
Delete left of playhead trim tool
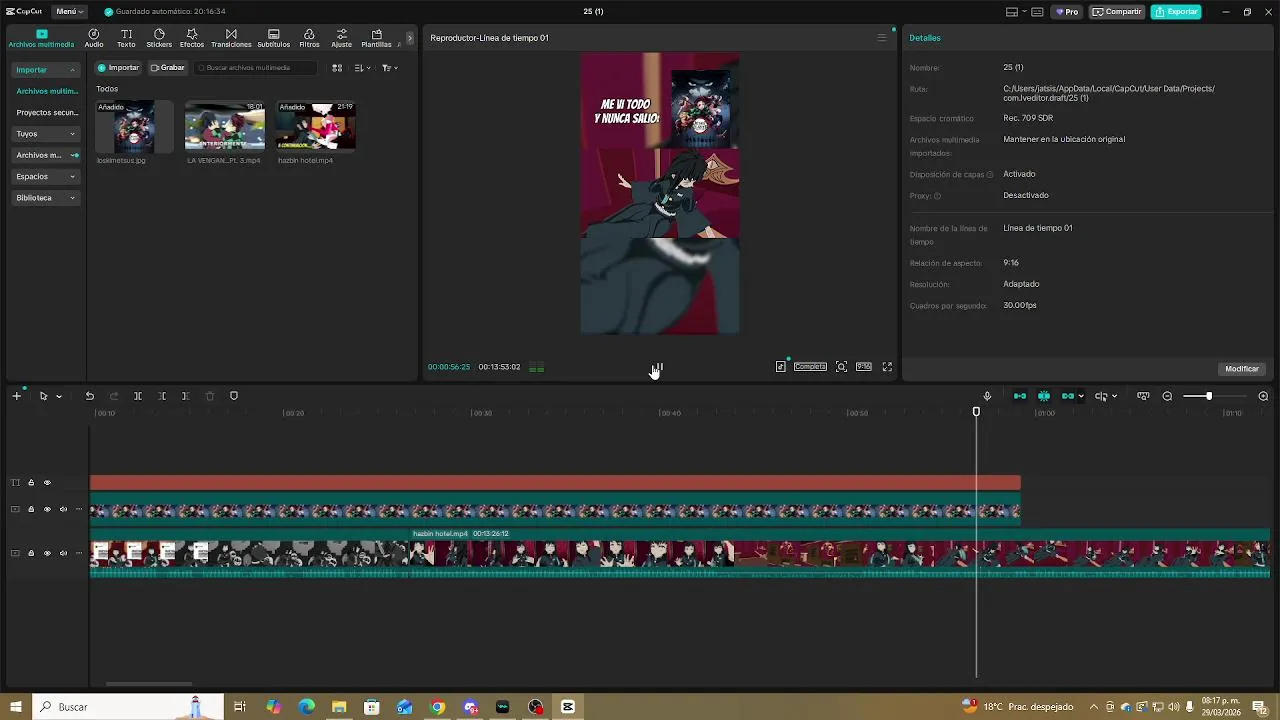point(162,396)
